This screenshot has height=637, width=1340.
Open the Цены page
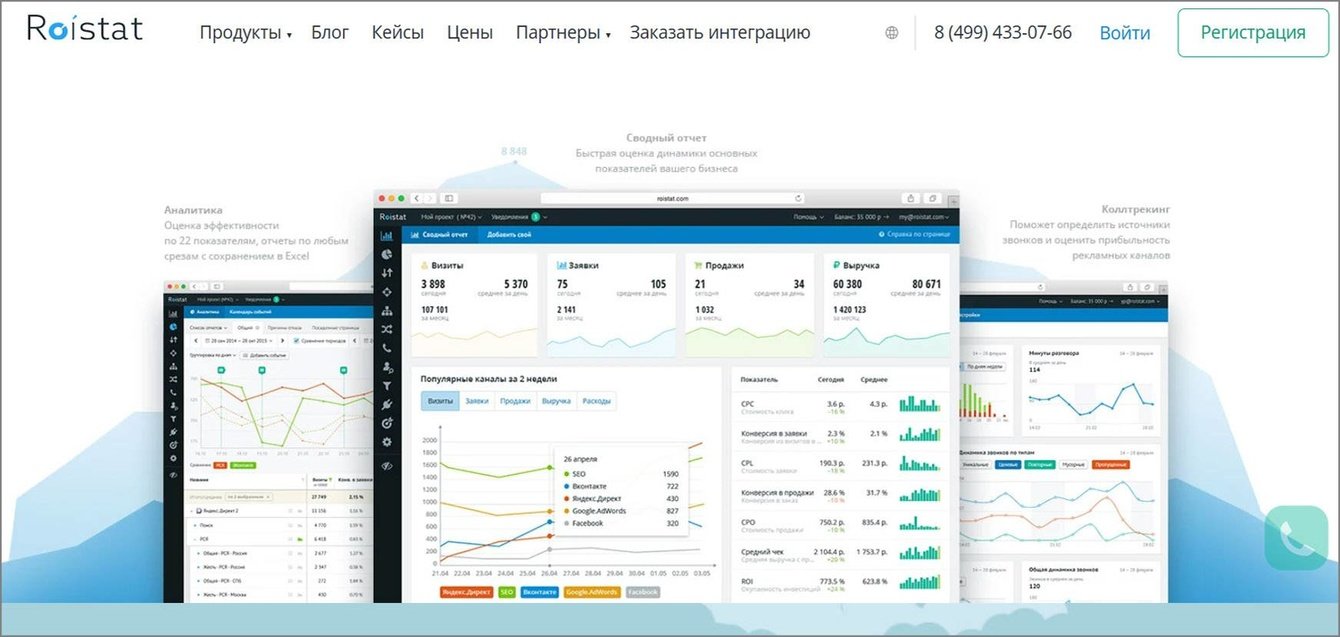coord(470,33)
